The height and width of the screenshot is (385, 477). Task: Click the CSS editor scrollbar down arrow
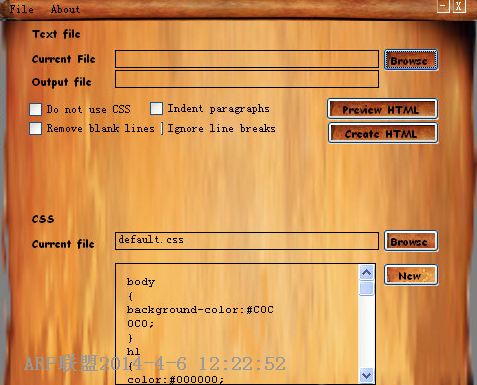(366, 376)
